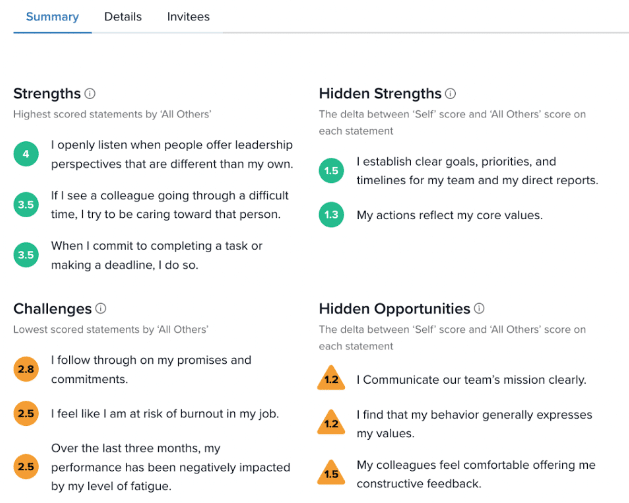Click the info icon next to Strengths

[90, 94]
